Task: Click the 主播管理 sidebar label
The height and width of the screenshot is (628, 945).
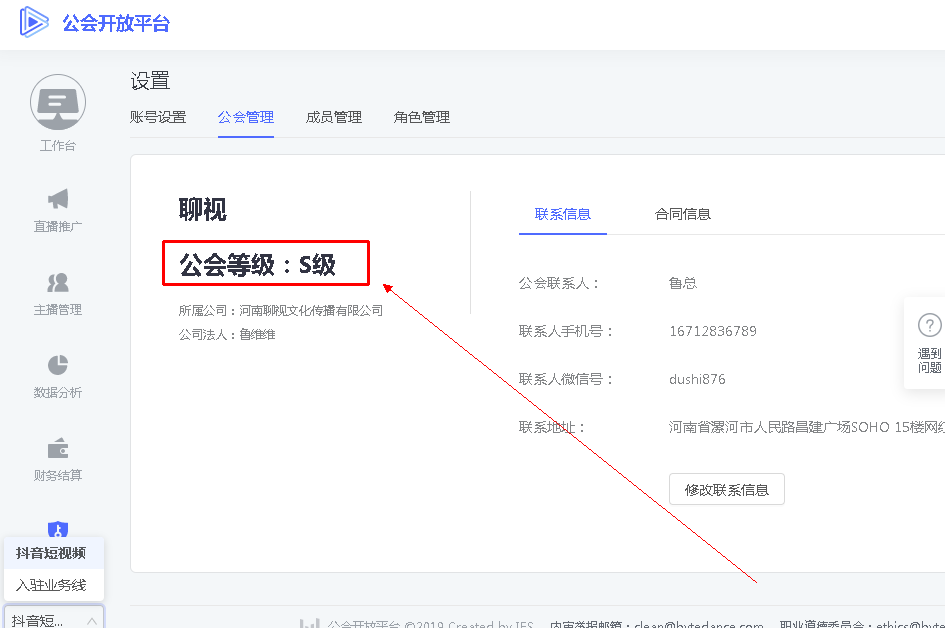Action: click(x=58, y=310)
